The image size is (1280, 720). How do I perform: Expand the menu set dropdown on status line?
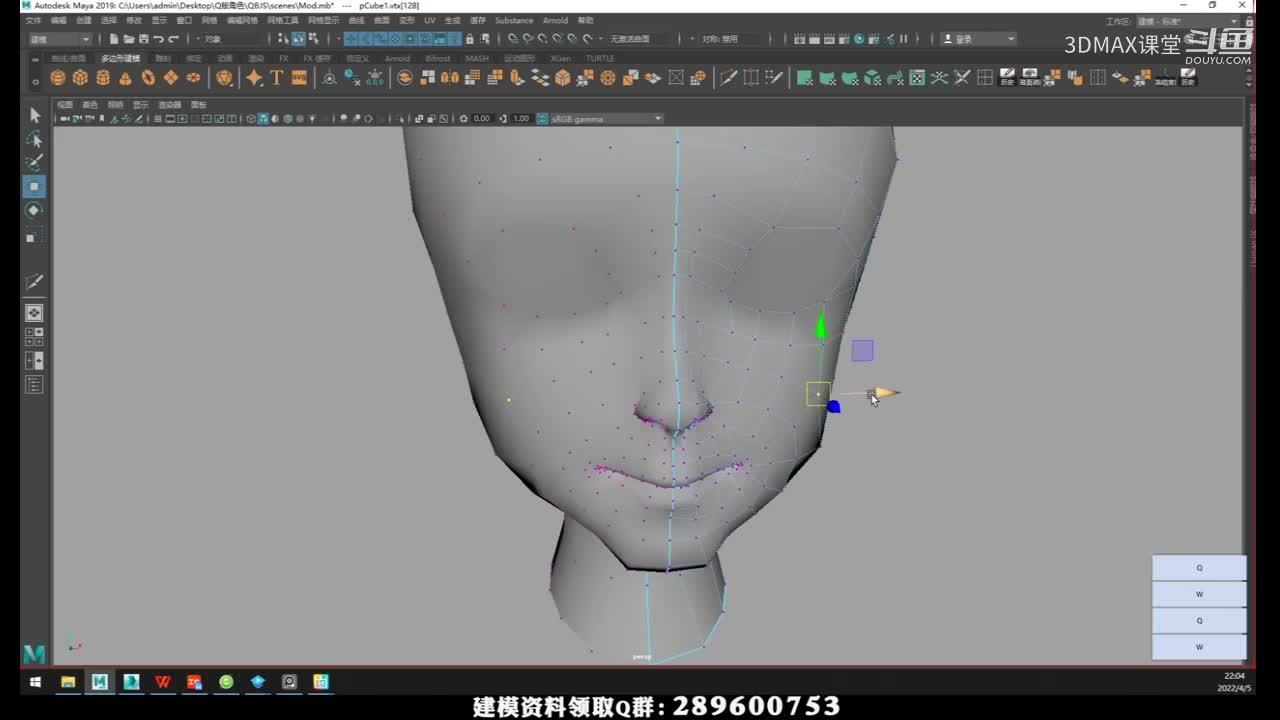click(60, 39)
